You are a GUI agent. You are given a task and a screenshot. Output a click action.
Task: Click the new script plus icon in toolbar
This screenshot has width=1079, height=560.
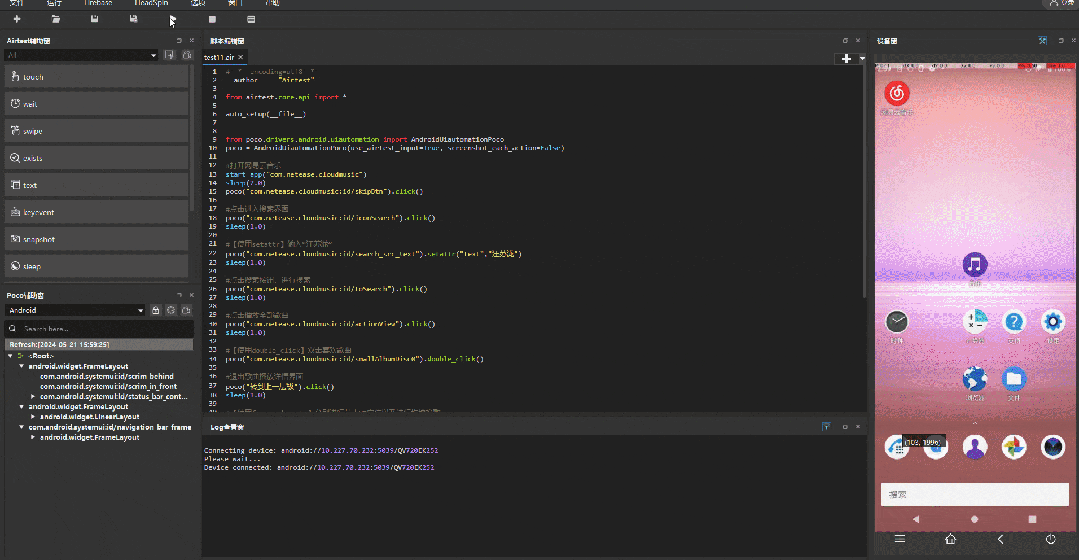tap(17, 19)
